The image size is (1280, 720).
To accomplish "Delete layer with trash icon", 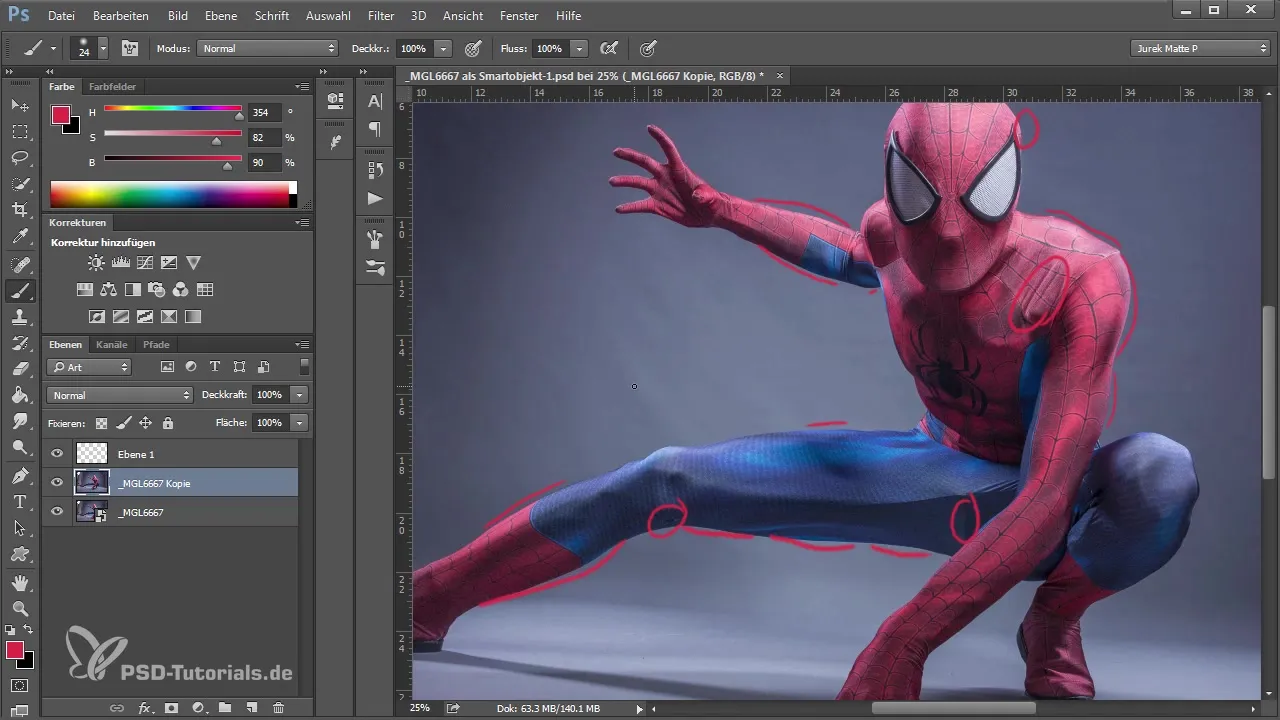I will [279, 708].
